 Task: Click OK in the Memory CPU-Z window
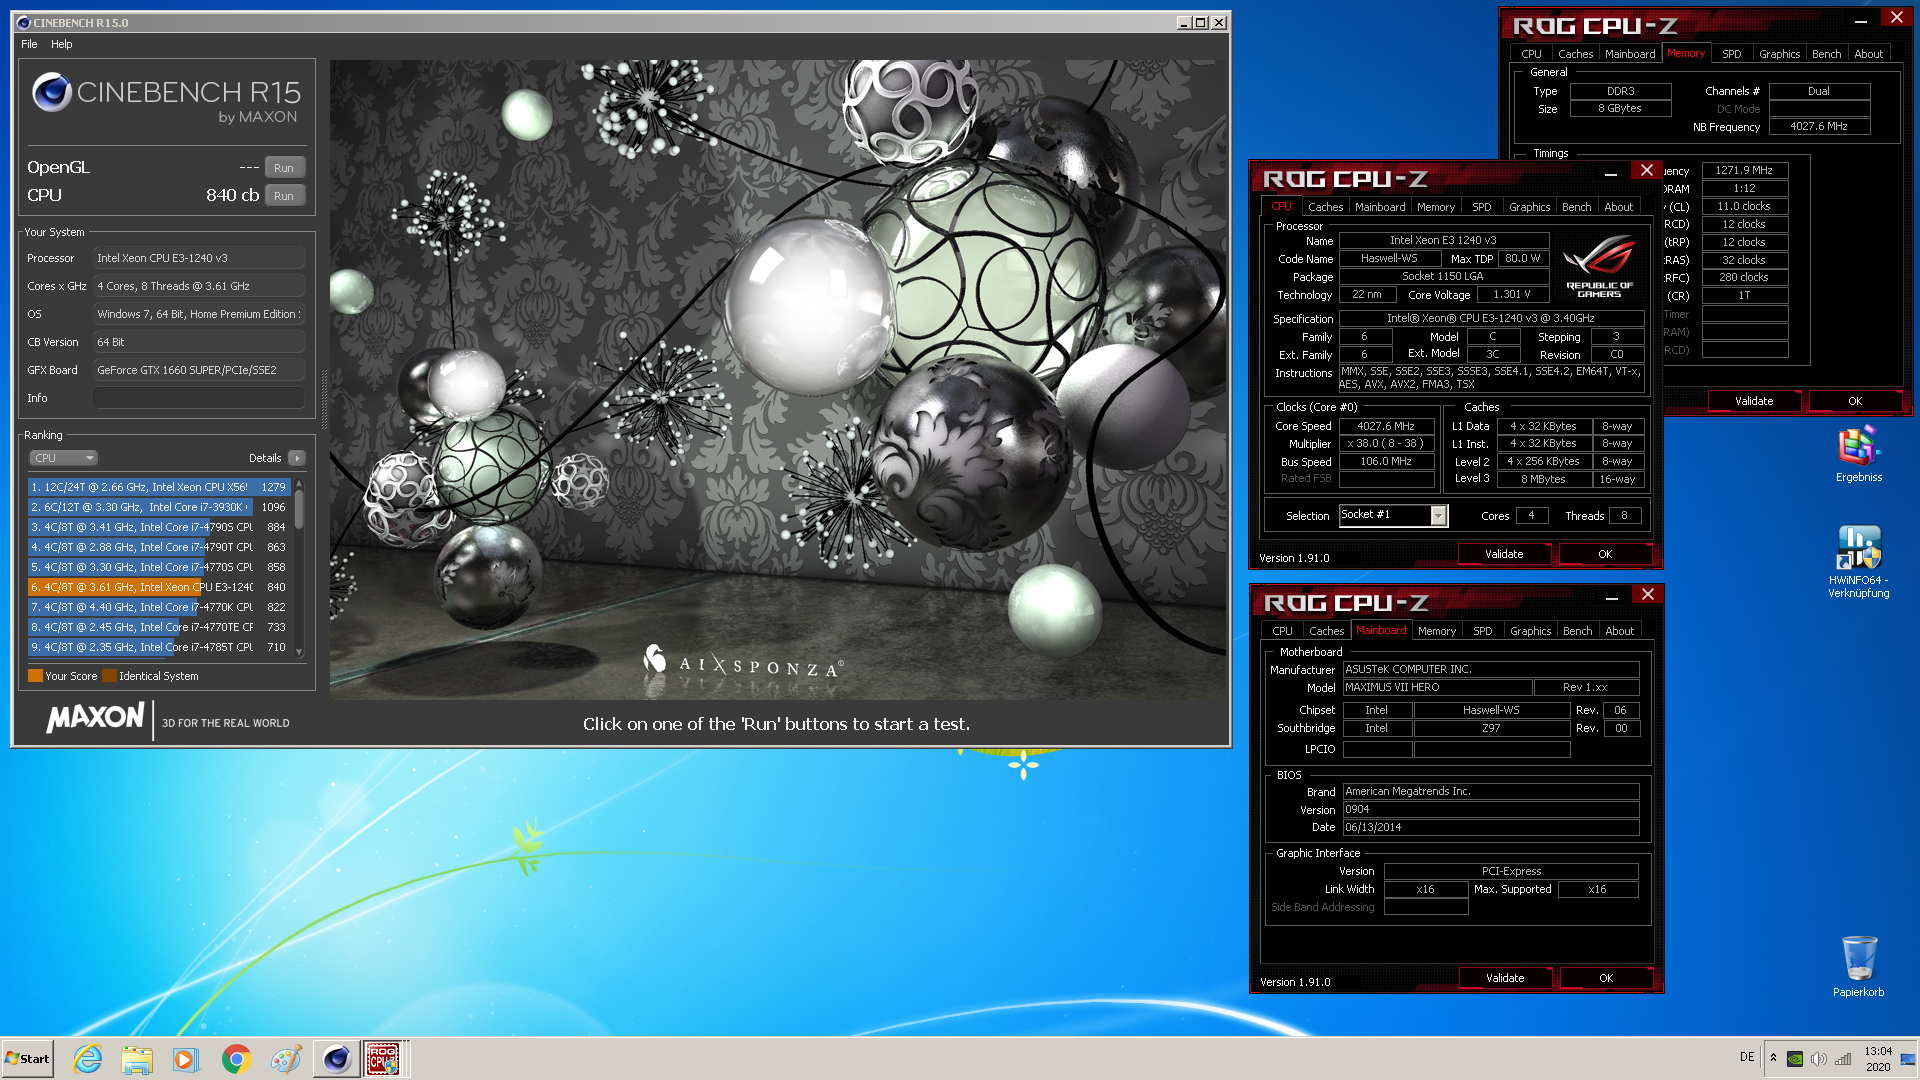[x=1855, y=401]
